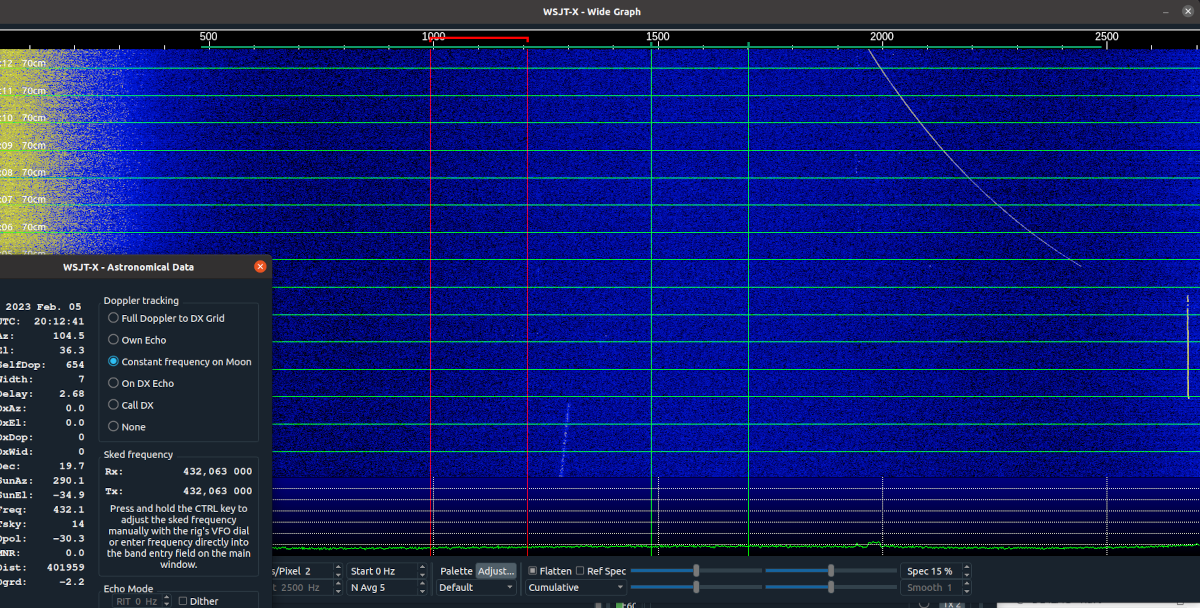Click the WSJT-X - Astronomical Data title
The width and height of the screenshot is (1200, 608).
tap(128, 267)
